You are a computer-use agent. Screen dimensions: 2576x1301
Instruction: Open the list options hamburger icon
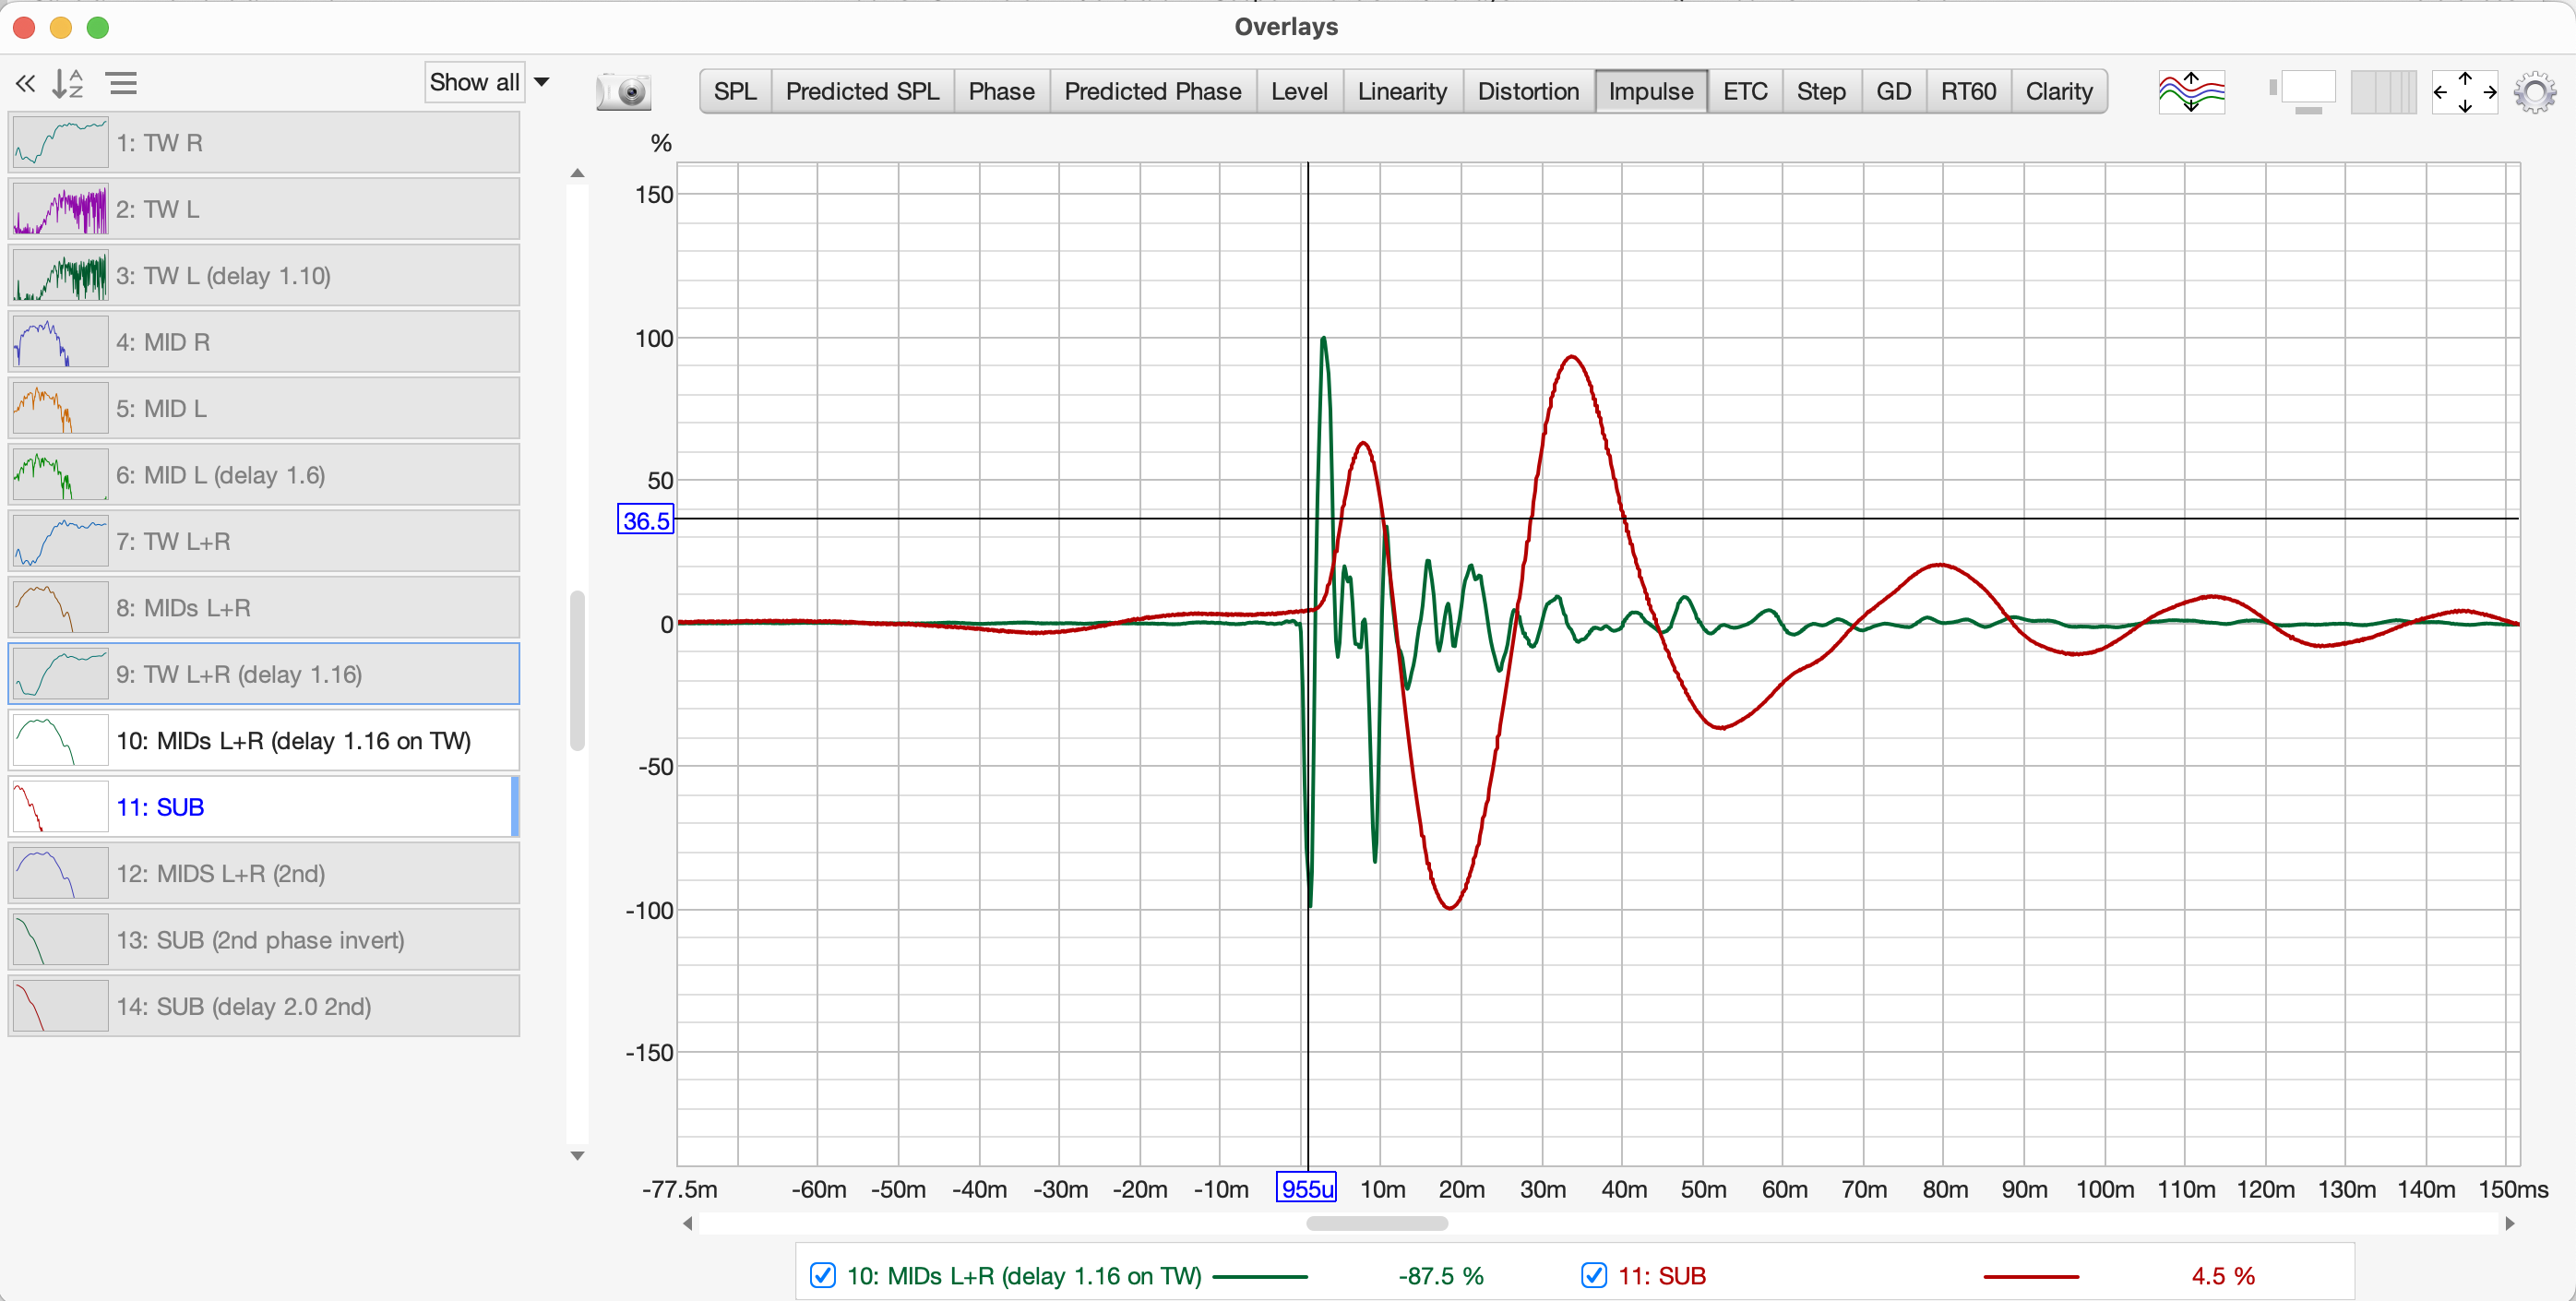point(122,84)
